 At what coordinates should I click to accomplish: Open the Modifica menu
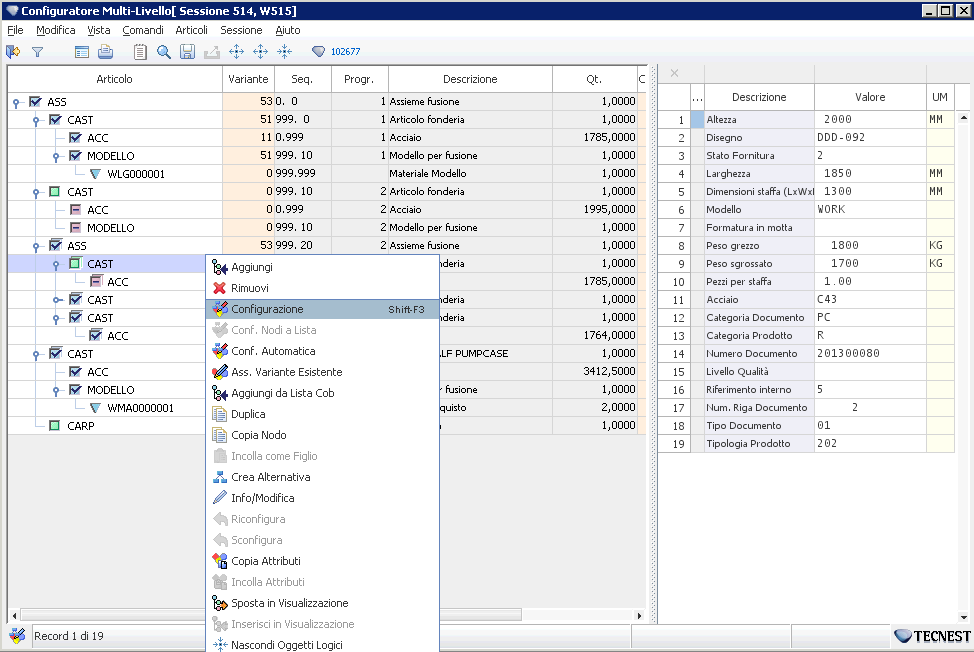coord(55,30)
